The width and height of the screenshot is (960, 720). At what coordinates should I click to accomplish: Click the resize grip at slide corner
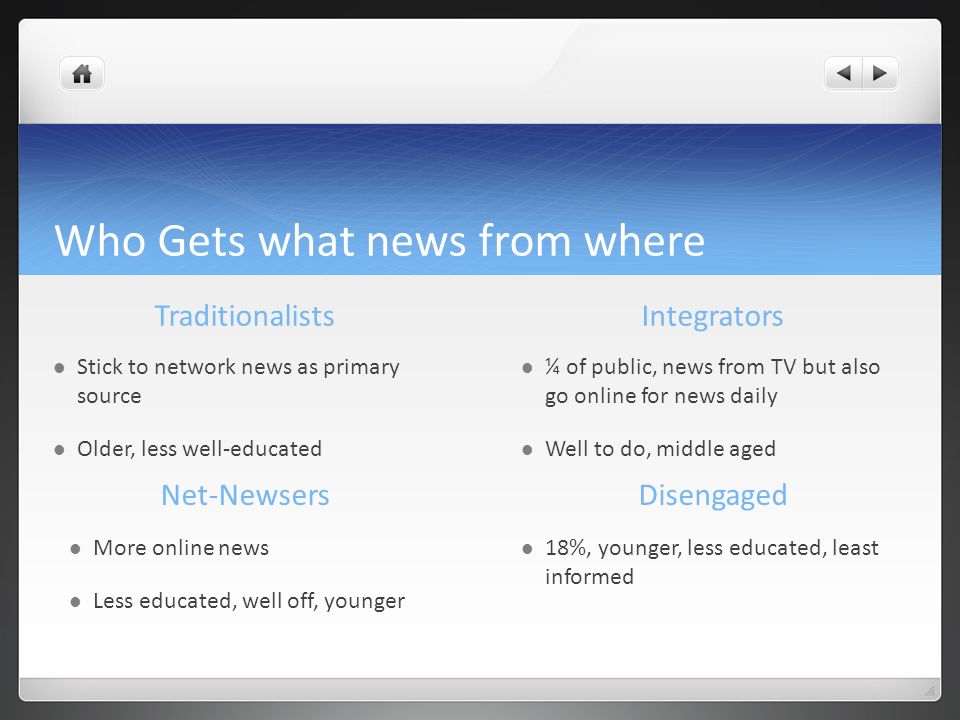(931, 691)
